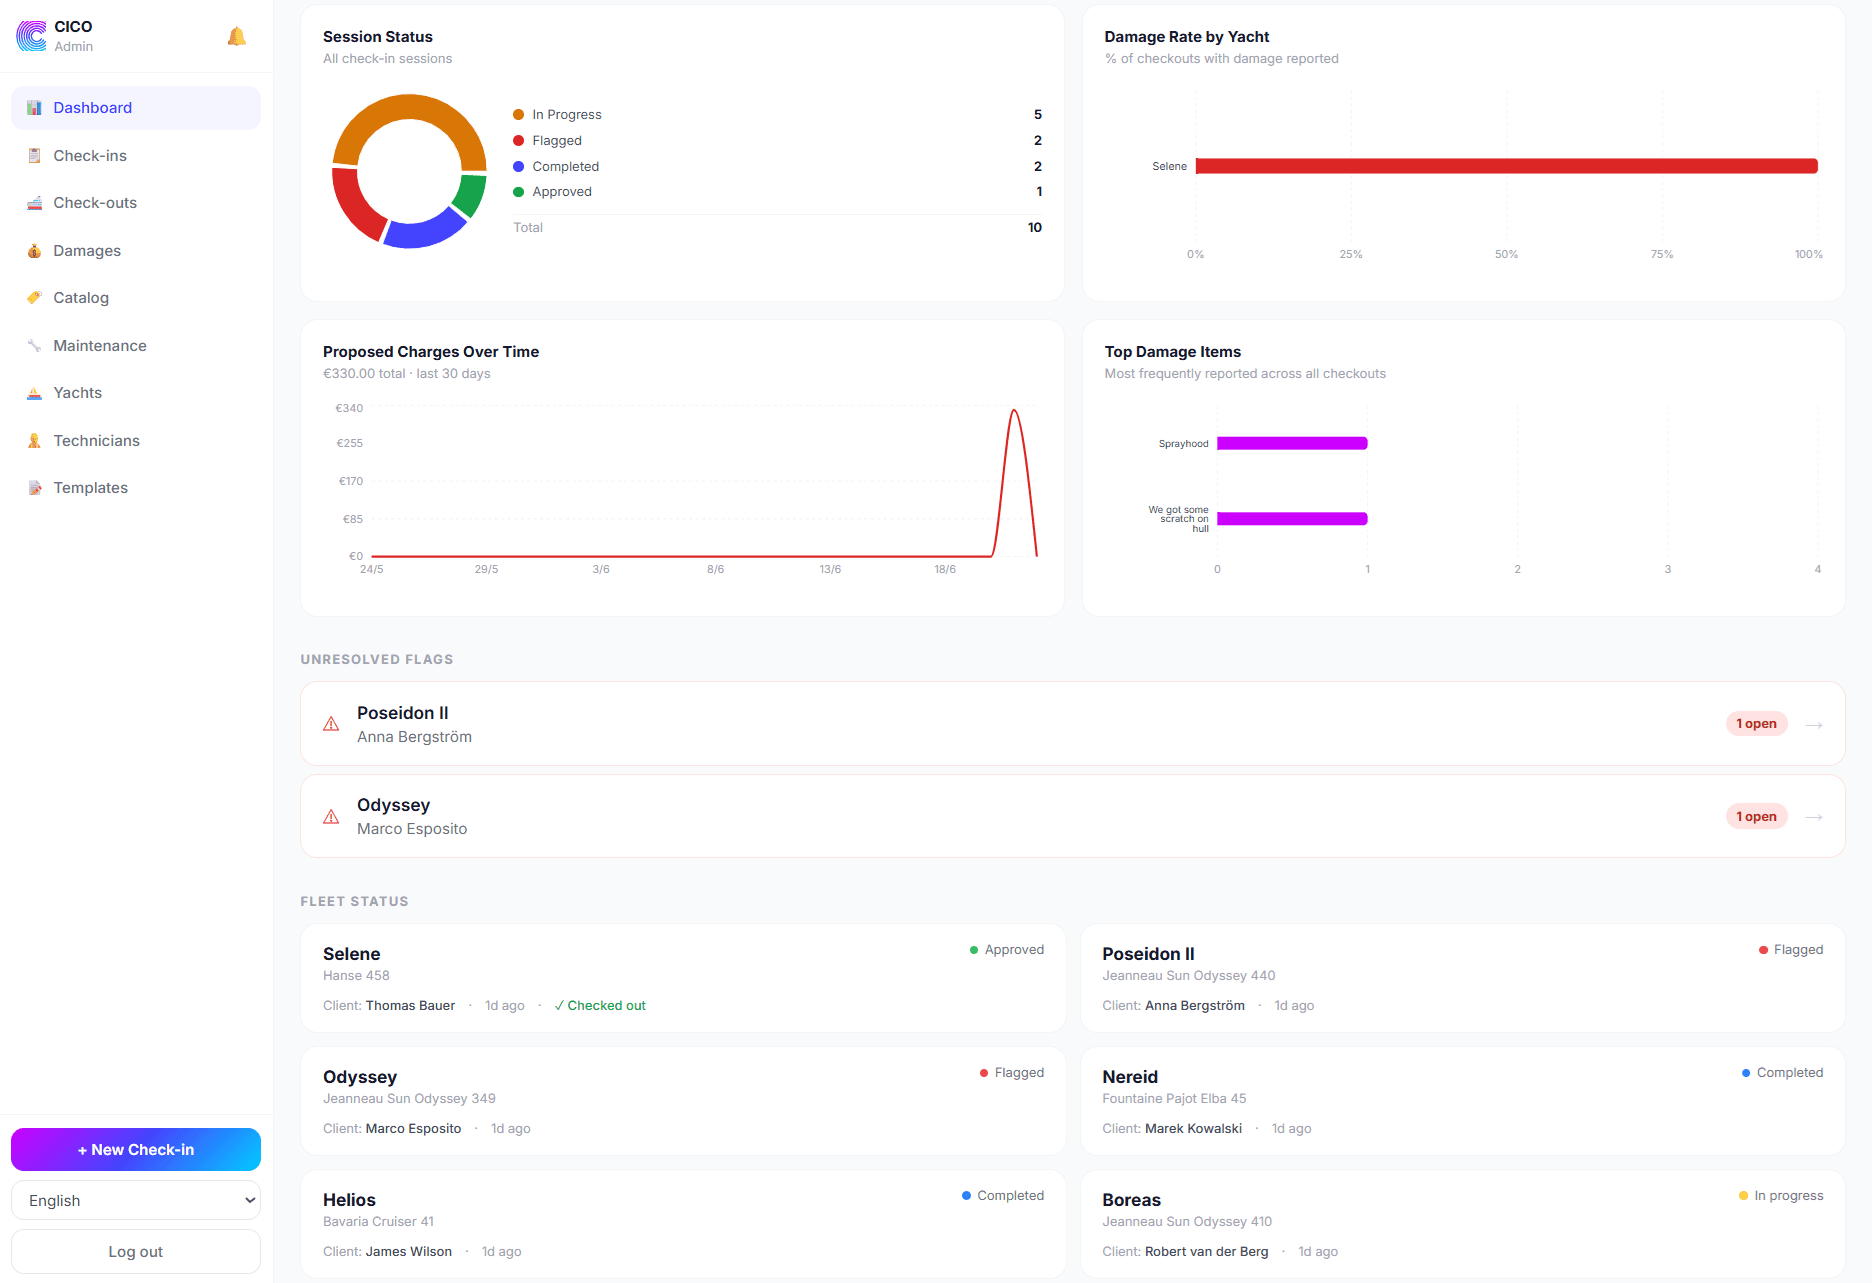Click the scratch on hull magenta bar

[x=1292, y=518]
